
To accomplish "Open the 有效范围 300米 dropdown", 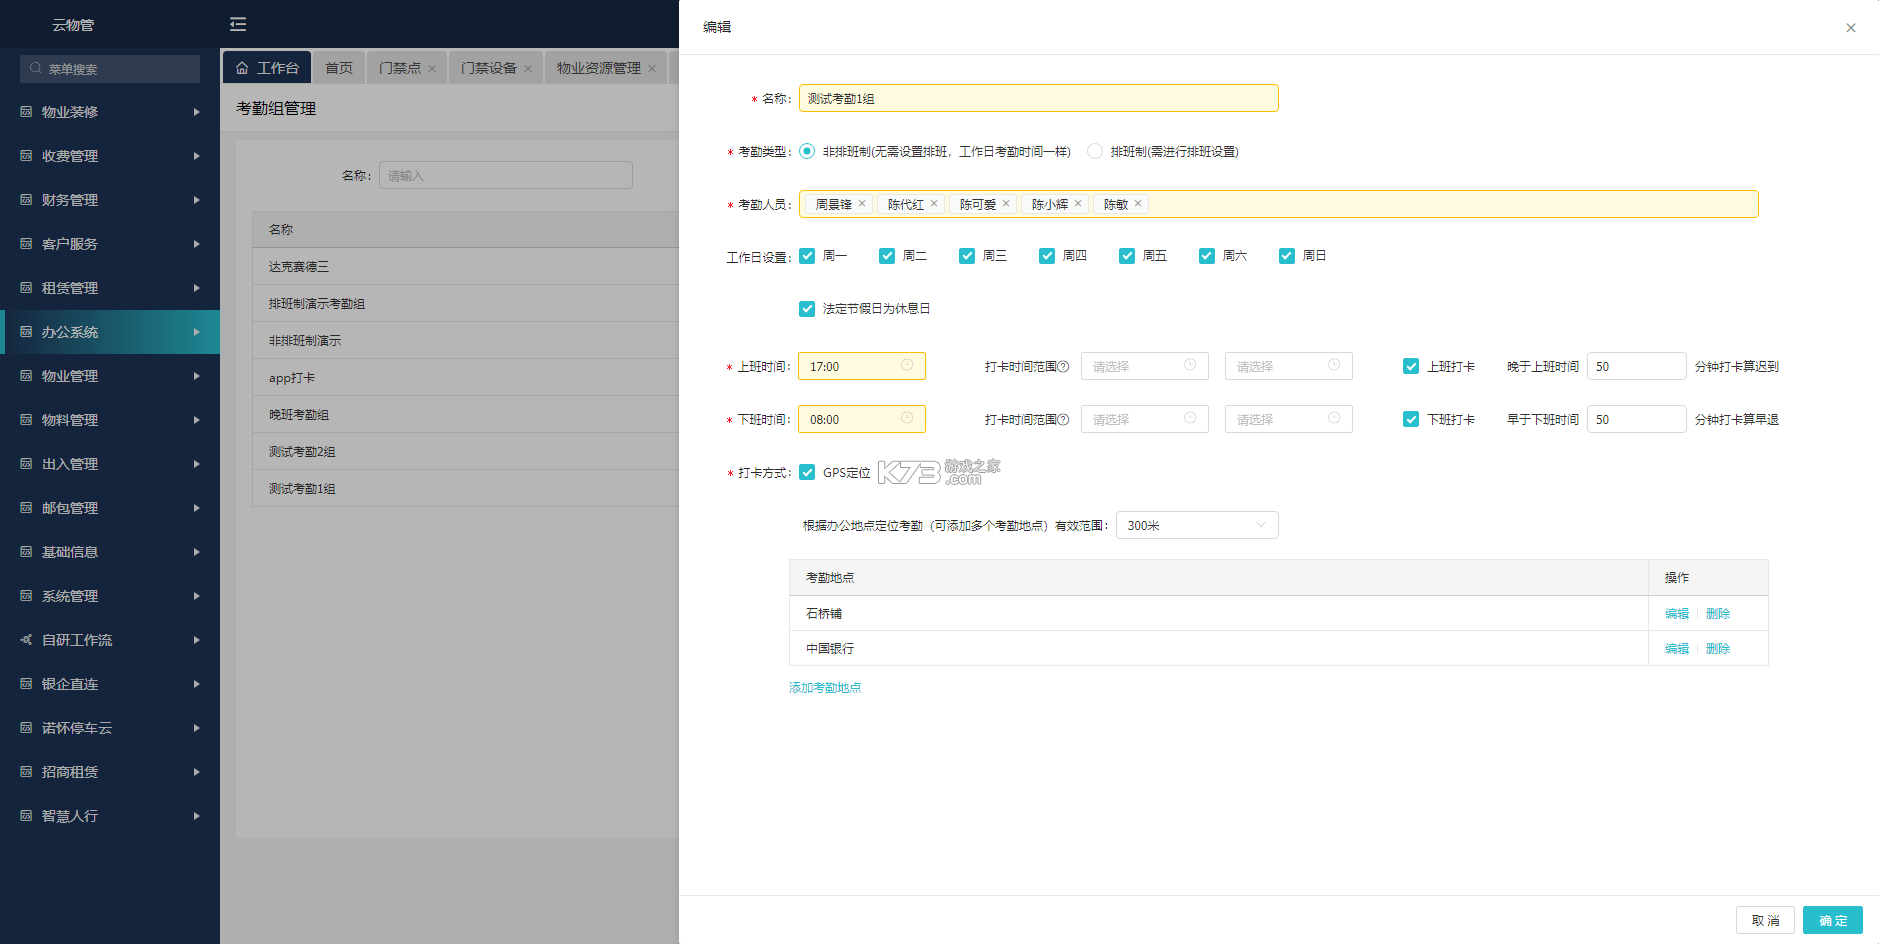I will point(1197,525).
